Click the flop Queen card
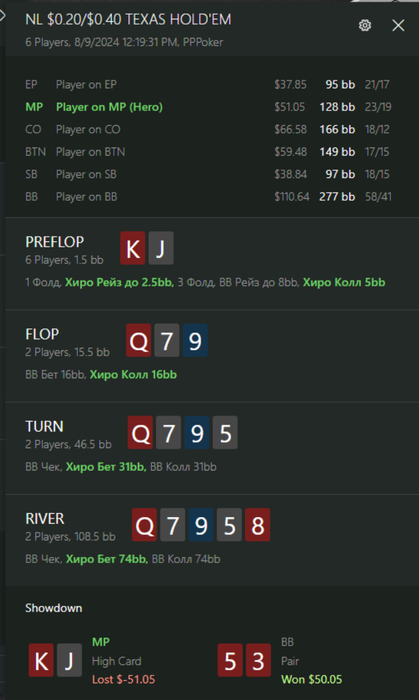Image resolution: width=419 pixels, height=700 pixels. pos(138,341)
